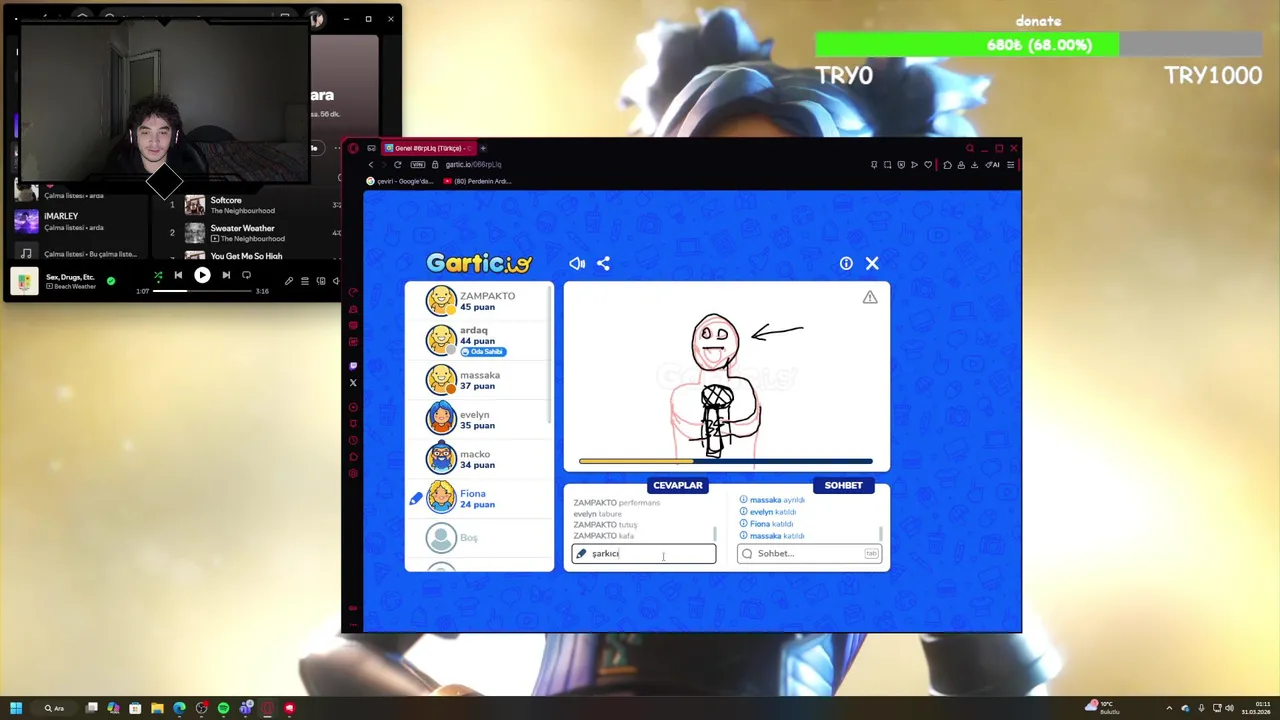This screenshot has height=720, width=1280.
Task: Click the drawing time progress bar
Action: 726,461
